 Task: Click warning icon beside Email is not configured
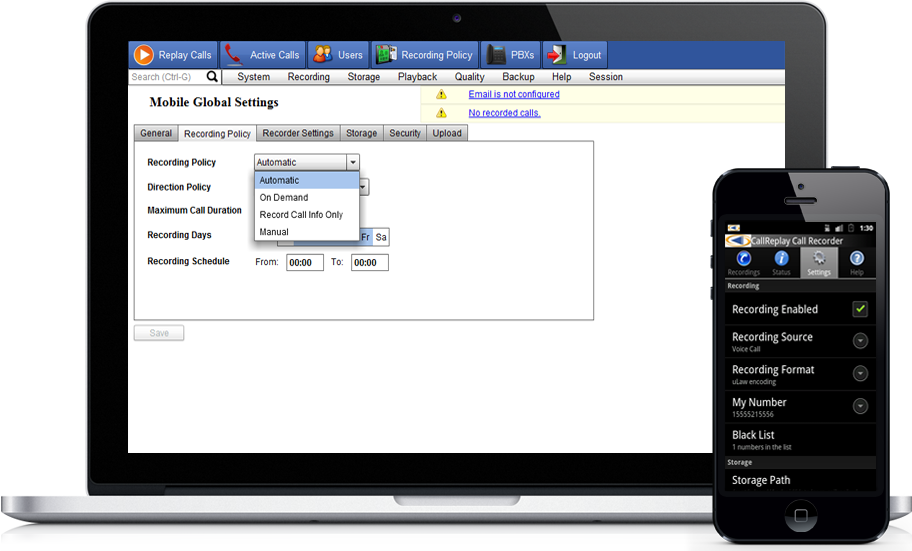441,94
